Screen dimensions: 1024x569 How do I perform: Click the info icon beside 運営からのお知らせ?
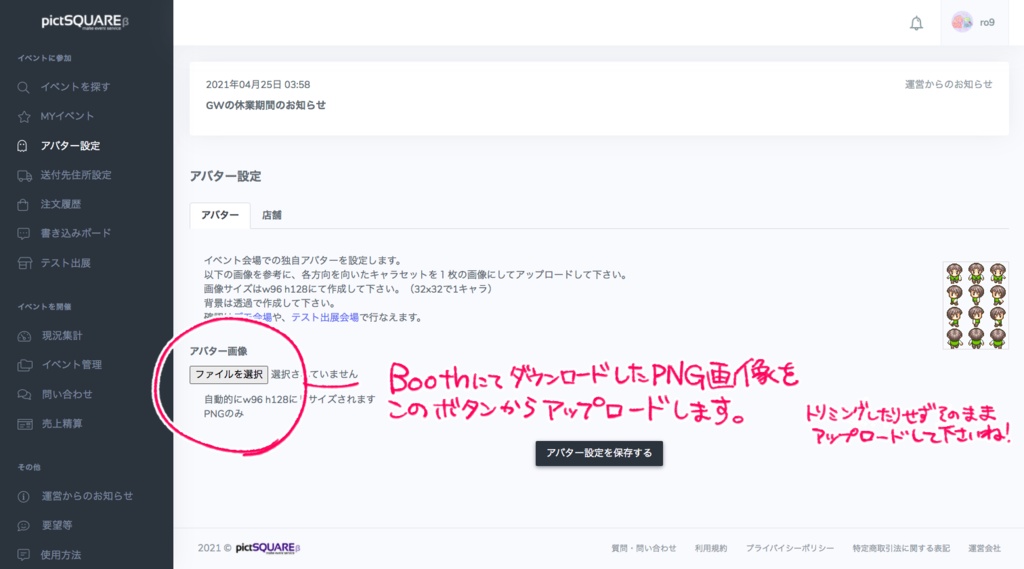[24, 496]
